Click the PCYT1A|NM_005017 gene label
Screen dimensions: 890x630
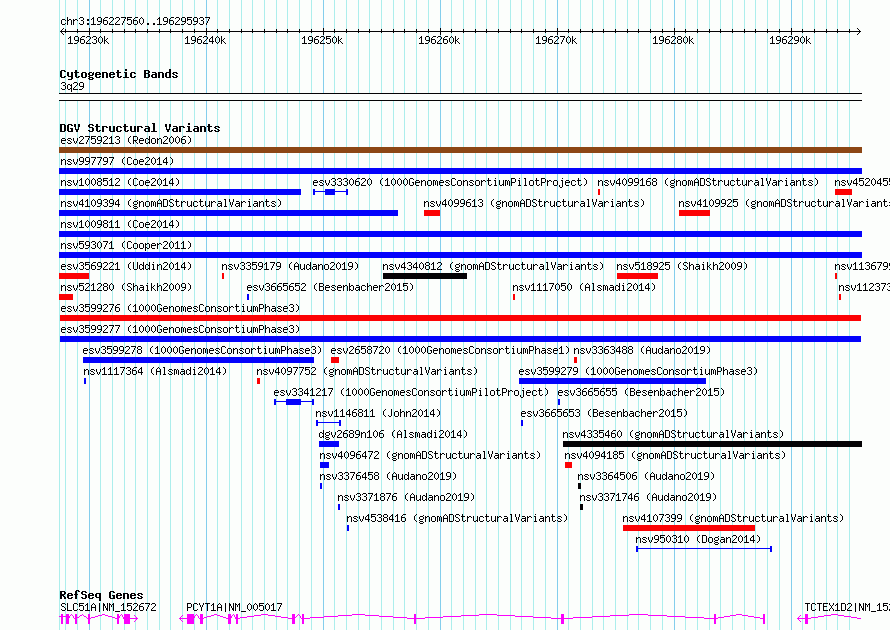click(234, 607)
